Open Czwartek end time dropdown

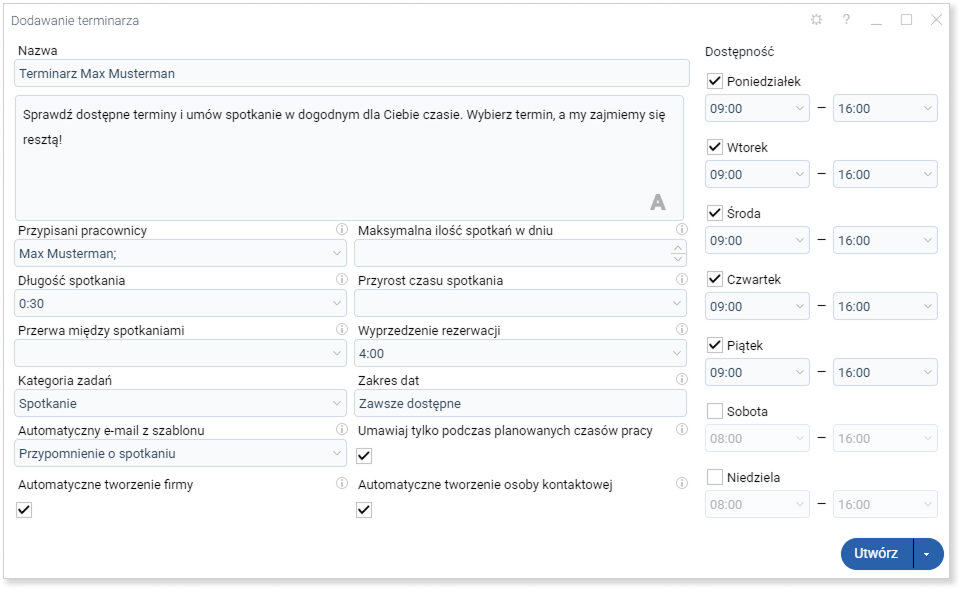point(885,306)
